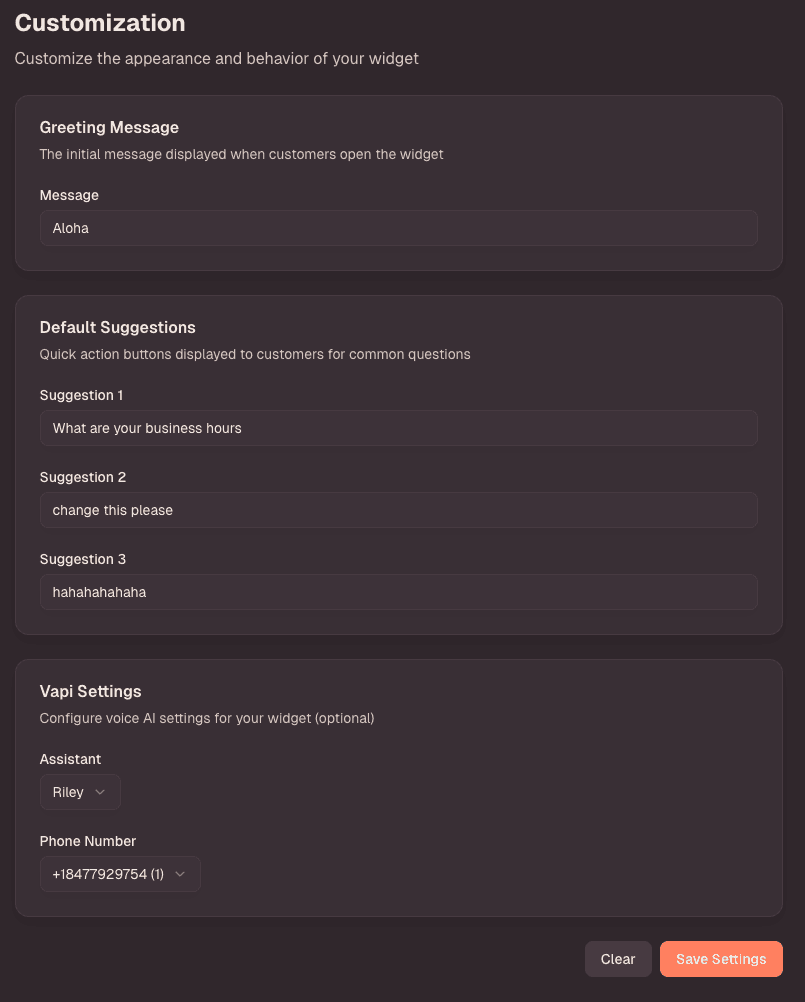Click the chevron icon in the Riley dropdown

[x=100, y=792]
